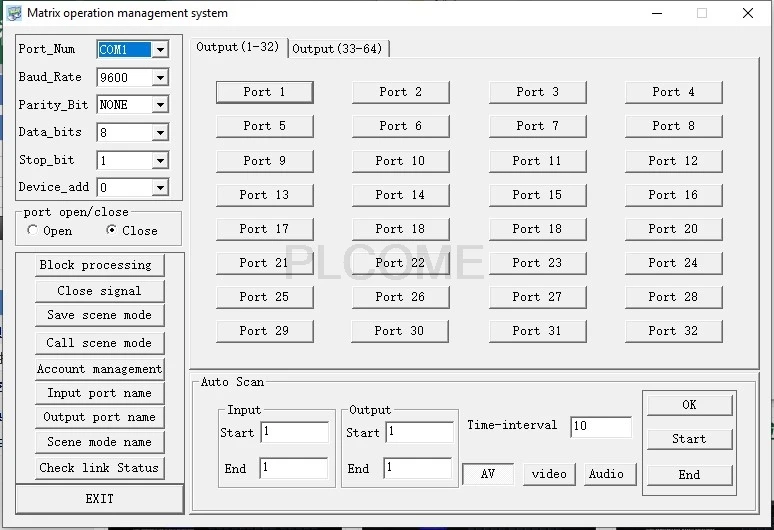Click the Port 21 button
The height and width of the screenshot is (530, 774).
(265, 264)
